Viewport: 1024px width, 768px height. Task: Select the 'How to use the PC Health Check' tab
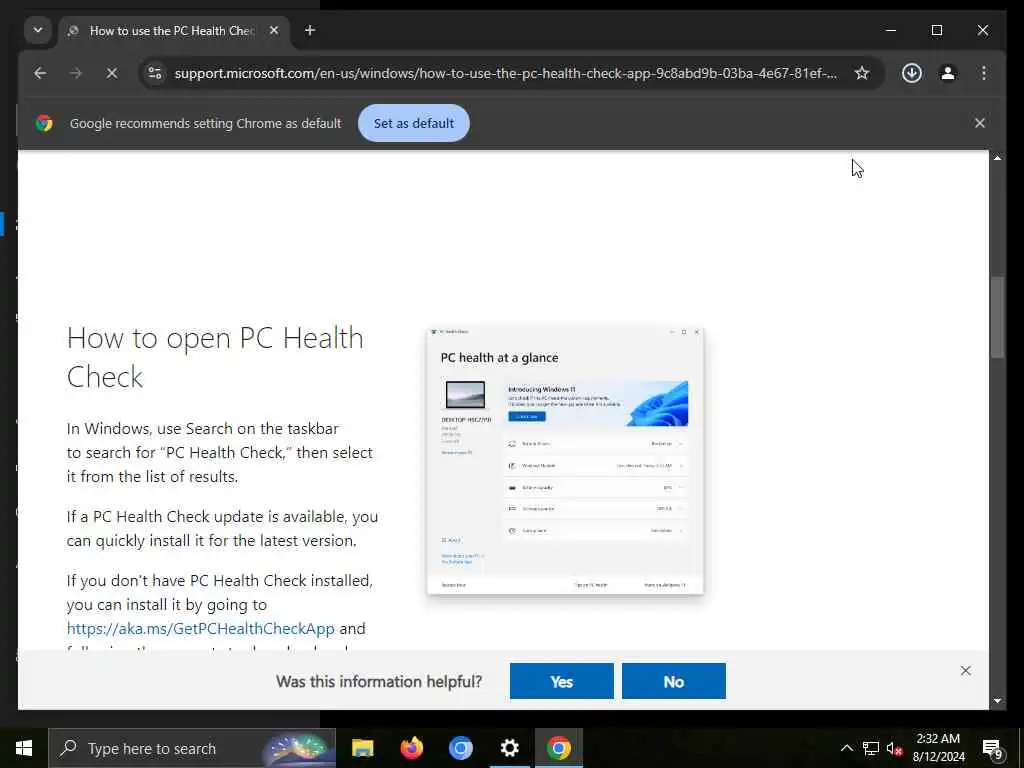click(171, 31)
